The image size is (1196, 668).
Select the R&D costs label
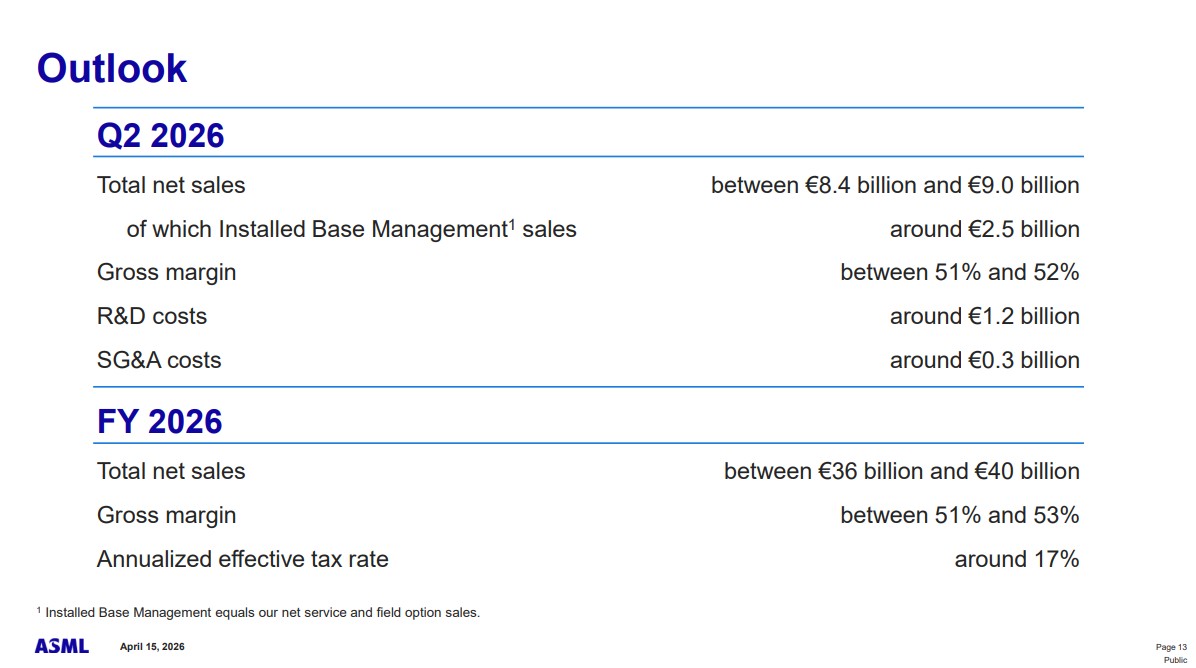click(152, 316)
